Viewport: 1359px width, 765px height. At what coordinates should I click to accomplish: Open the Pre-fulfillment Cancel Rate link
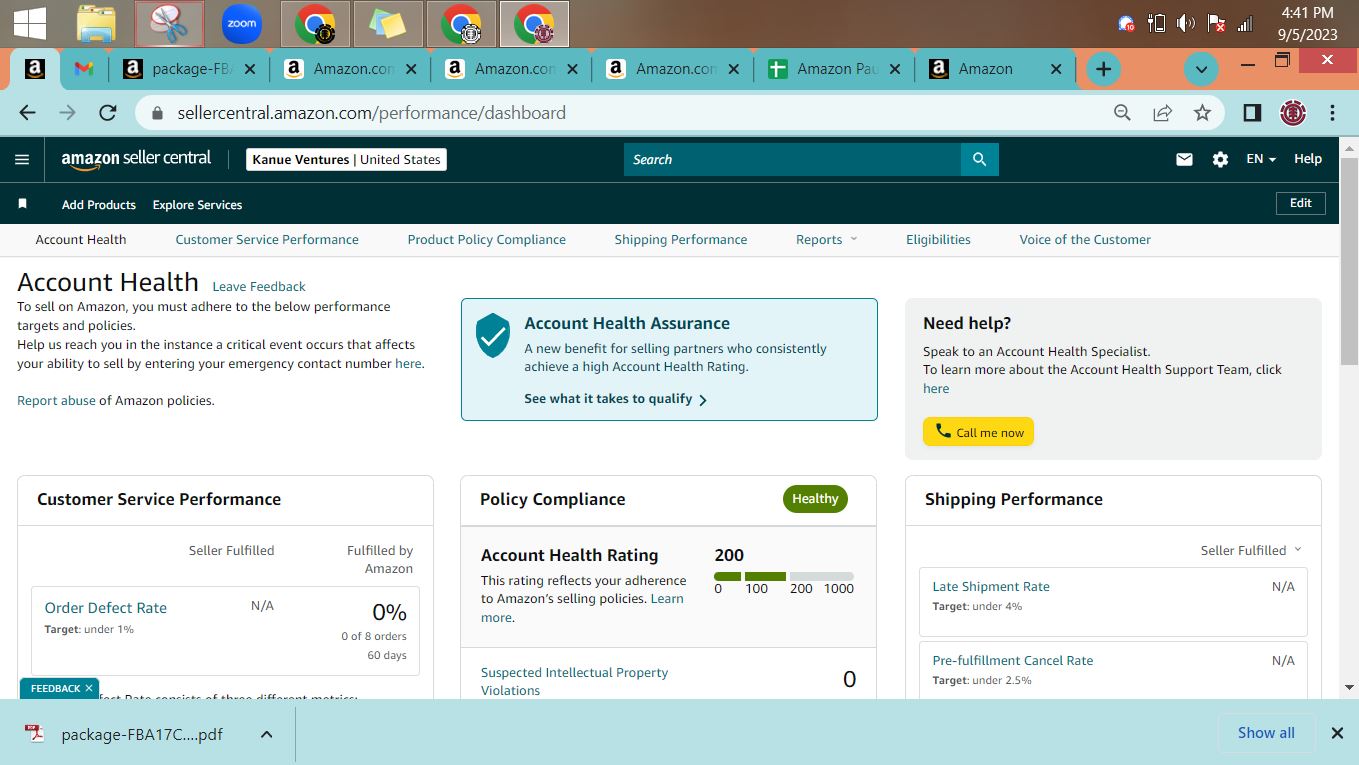point(1013,660)
